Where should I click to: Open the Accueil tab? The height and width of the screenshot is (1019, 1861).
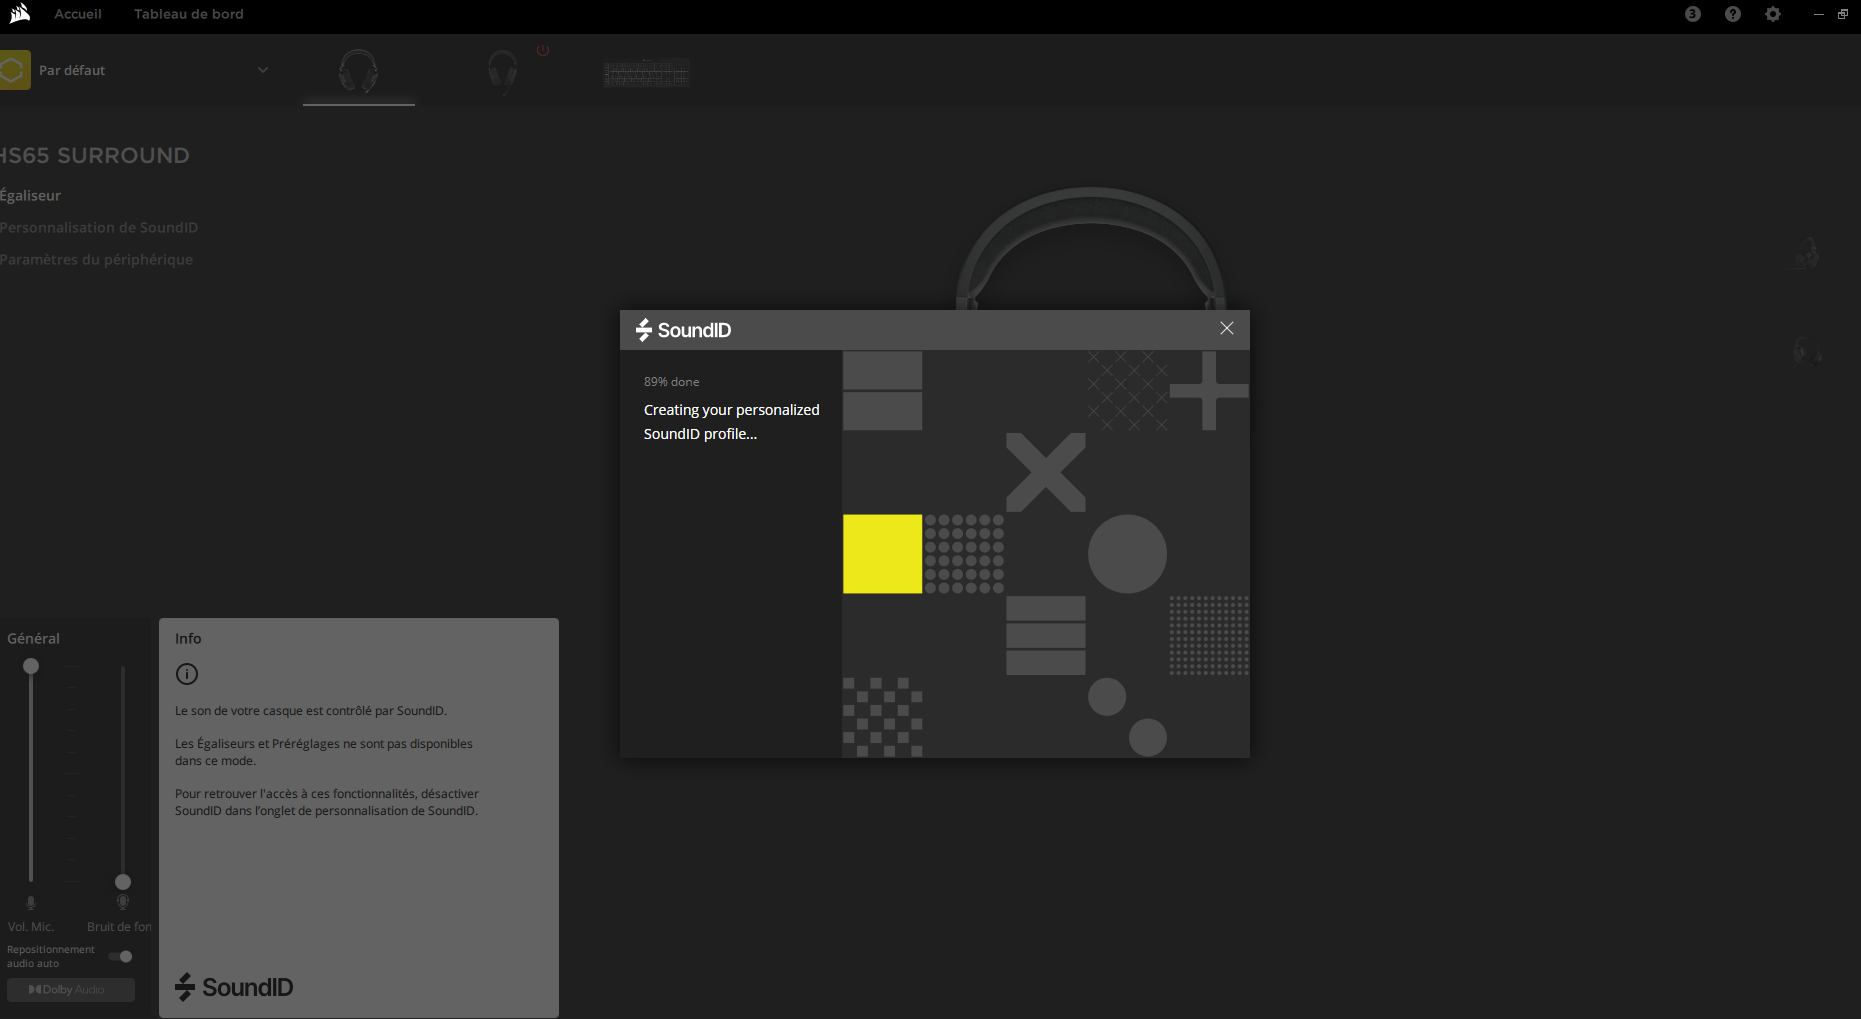tap(78, 14)
